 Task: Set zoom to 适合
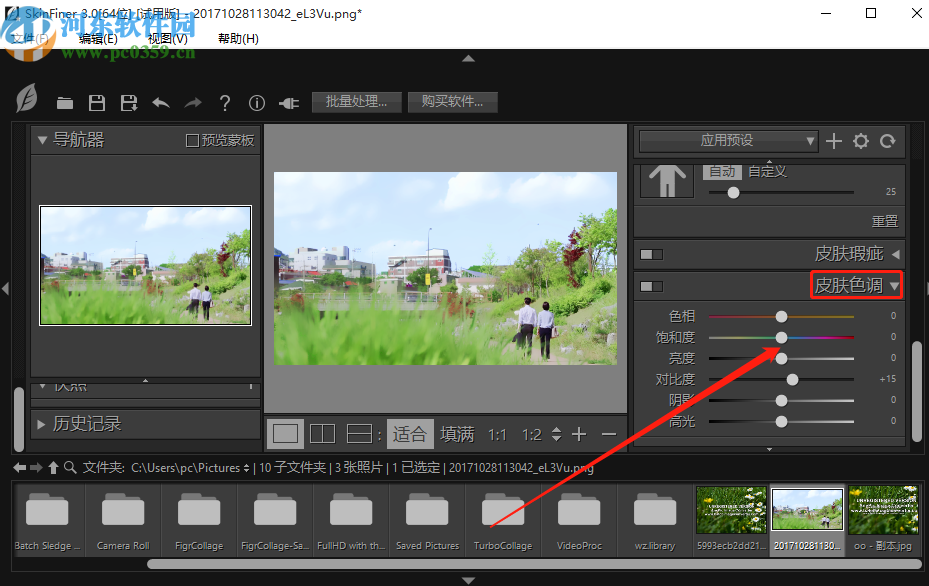click(x=409, y=434)
